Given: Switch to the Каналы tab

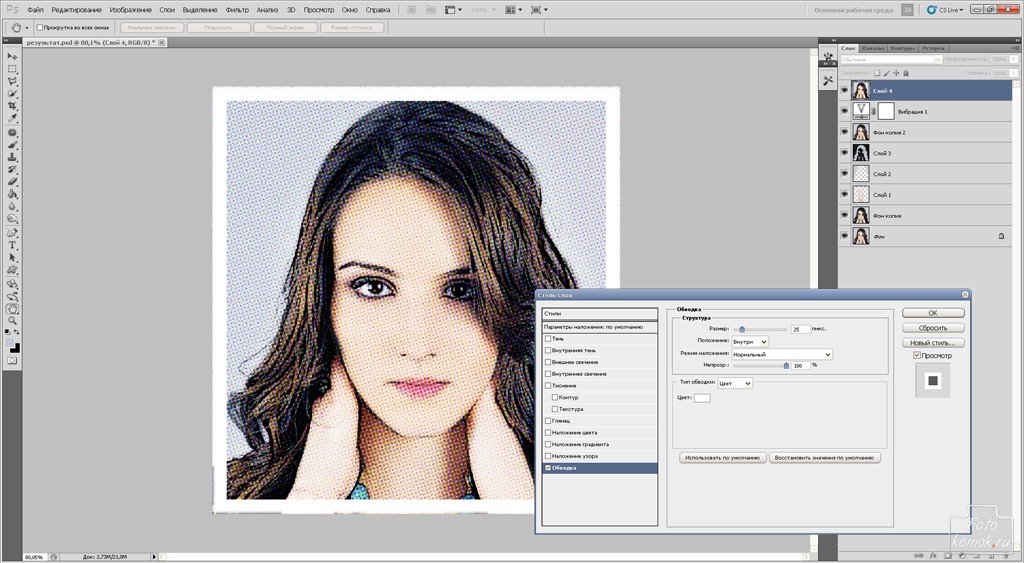Looking at the screenshot, I should pos(873,48).
